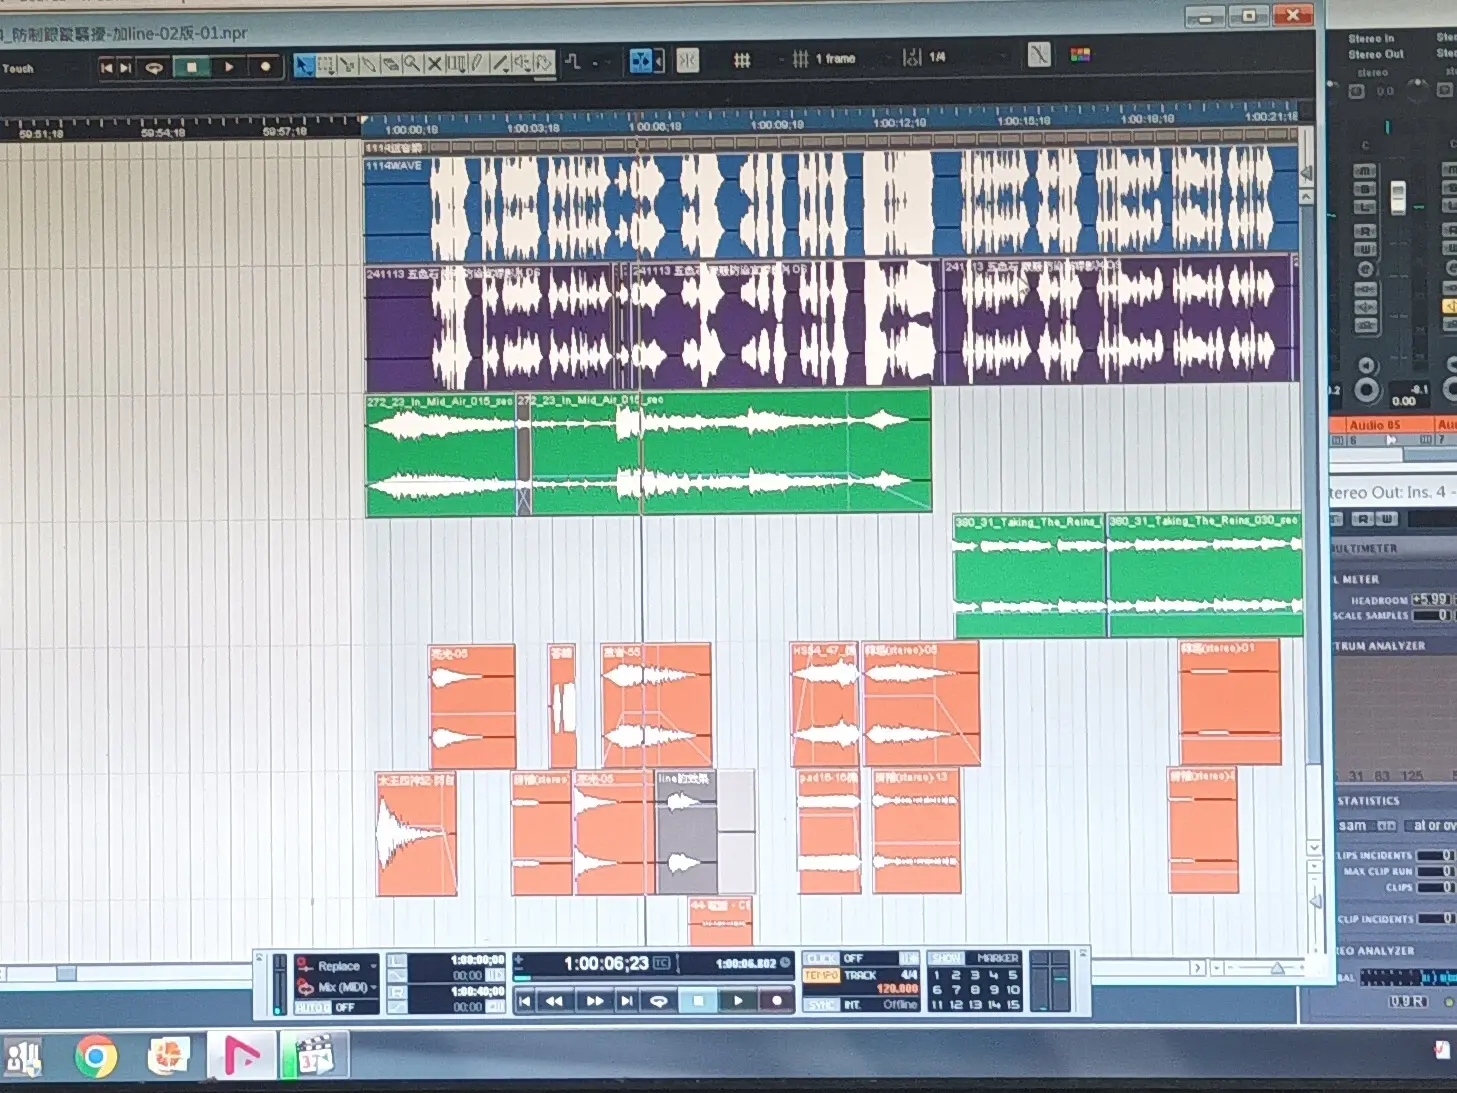This screenshot has width=1457, height=1093.
Task: Open Google Chrome from the taskbar
Action: [96, 1056]
